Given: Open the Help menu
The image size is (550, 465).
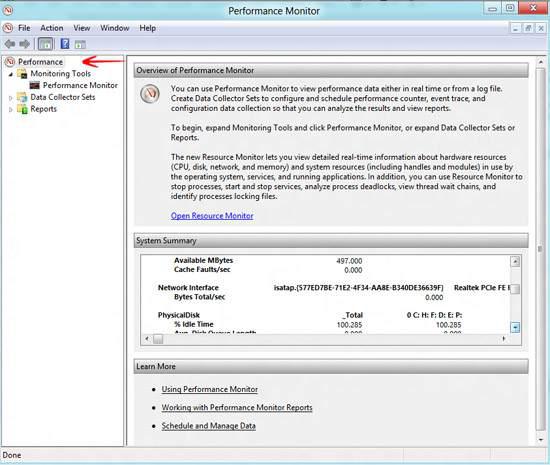Looking at the screenshot, I should point(148,28).
